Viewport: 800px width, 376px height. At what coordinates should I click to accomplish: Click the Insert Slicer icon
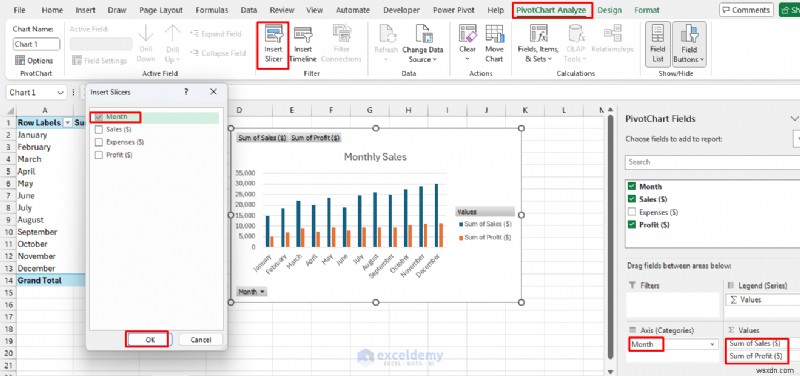[x=273, y=34]
